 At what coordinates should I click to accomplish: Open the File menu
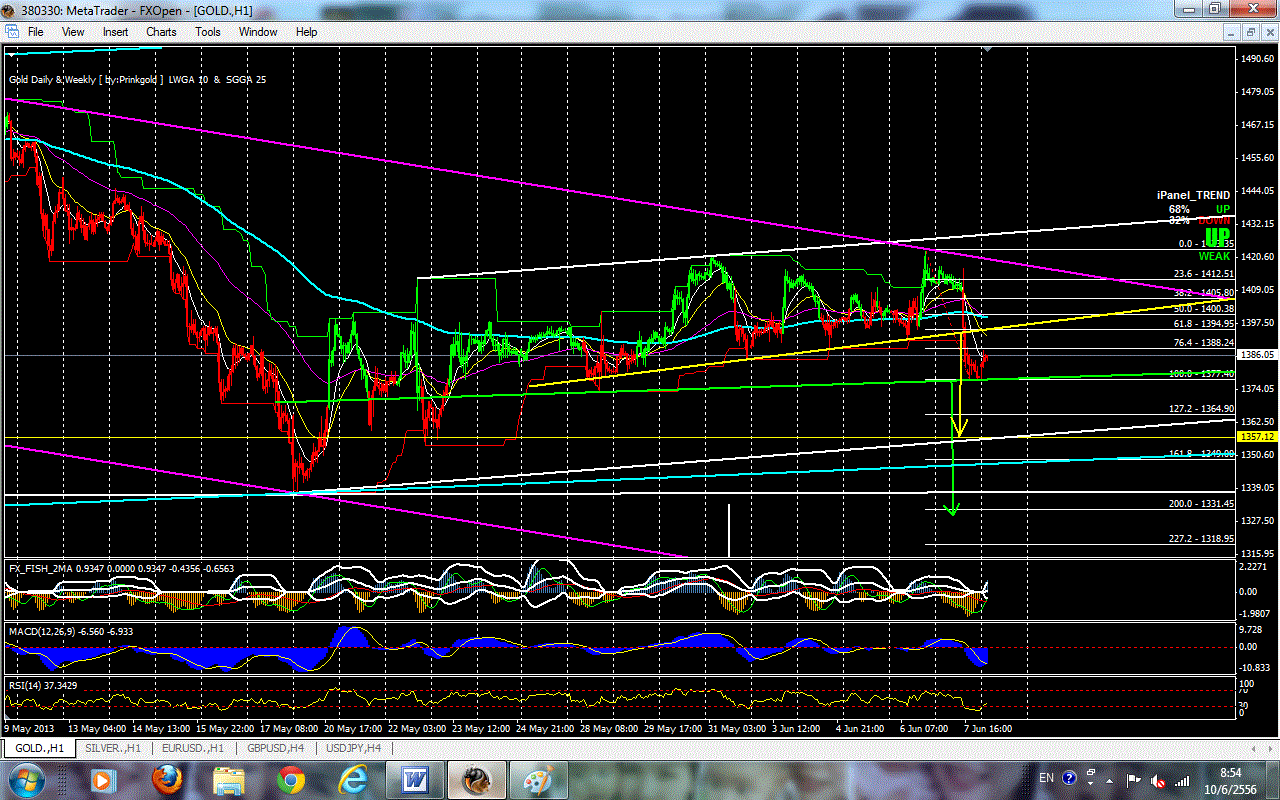pyautogui.click(x=35, y=32)
